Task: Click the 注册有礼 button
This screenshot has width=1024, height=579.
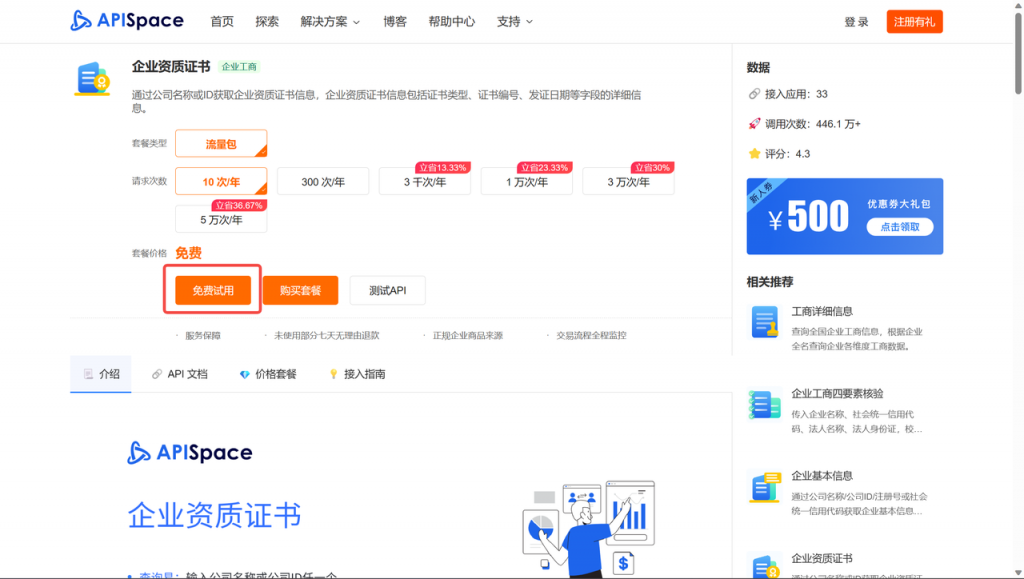Action: 914,22
